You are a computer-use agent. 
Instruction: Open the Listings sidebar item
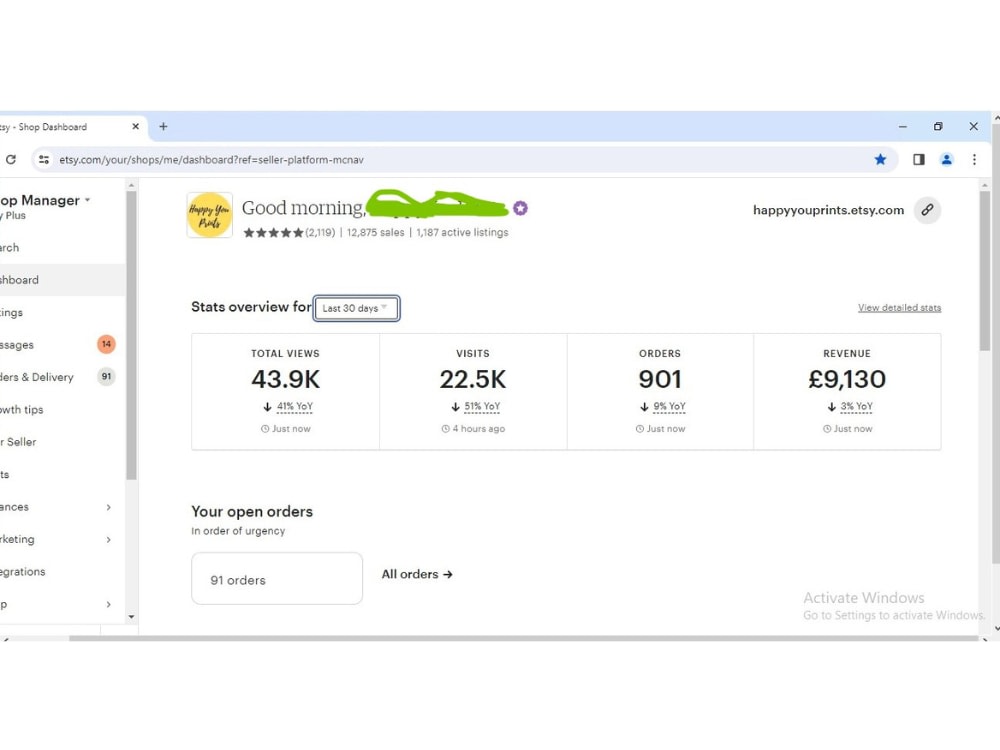point(62,312)
